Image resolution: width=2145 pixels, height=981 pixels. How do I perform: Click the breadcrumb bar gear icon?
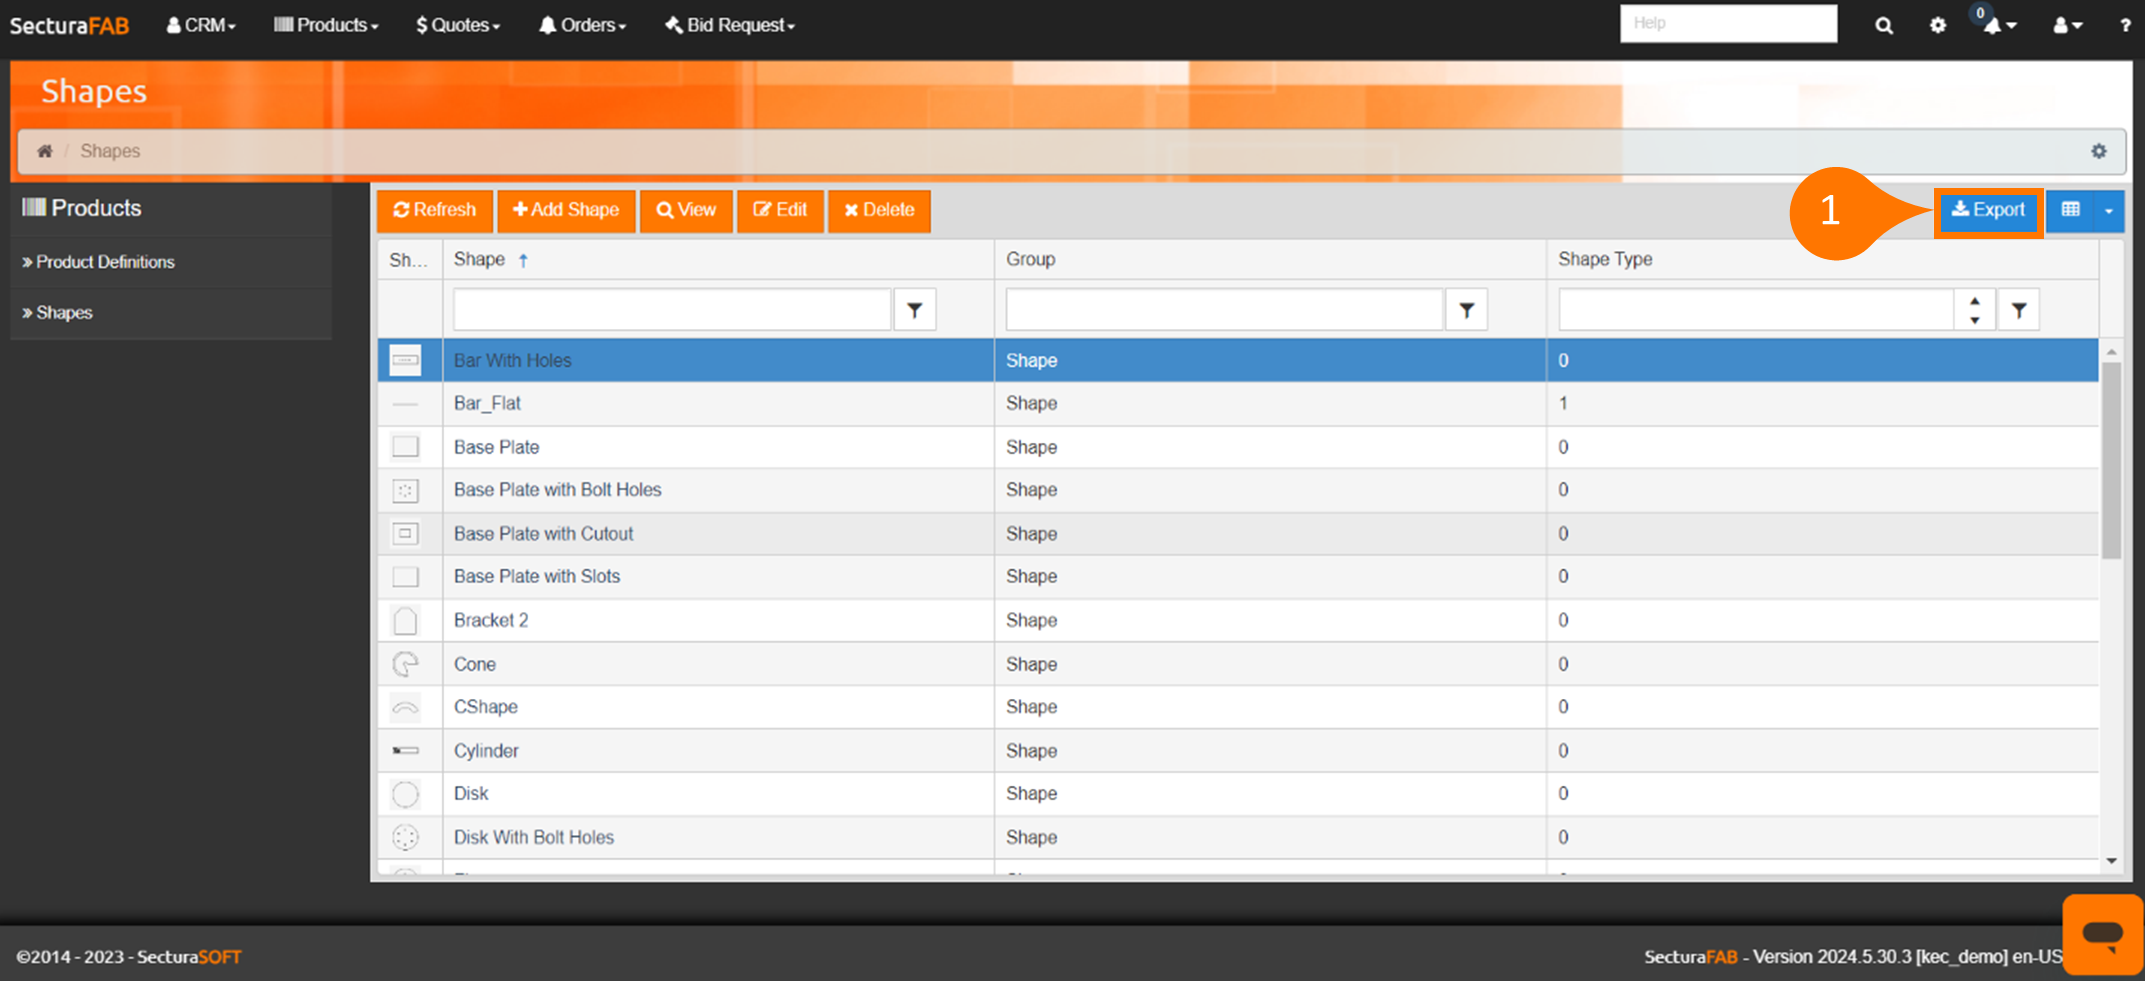2098,151
